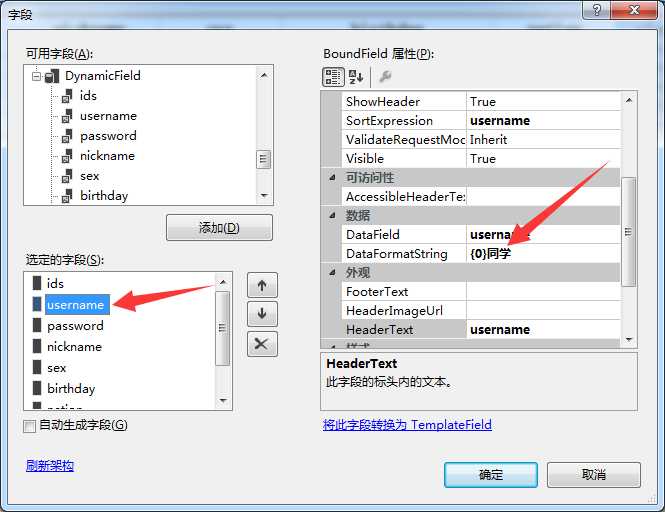Click the 添加(D) add button

click(x=219, y=228)
